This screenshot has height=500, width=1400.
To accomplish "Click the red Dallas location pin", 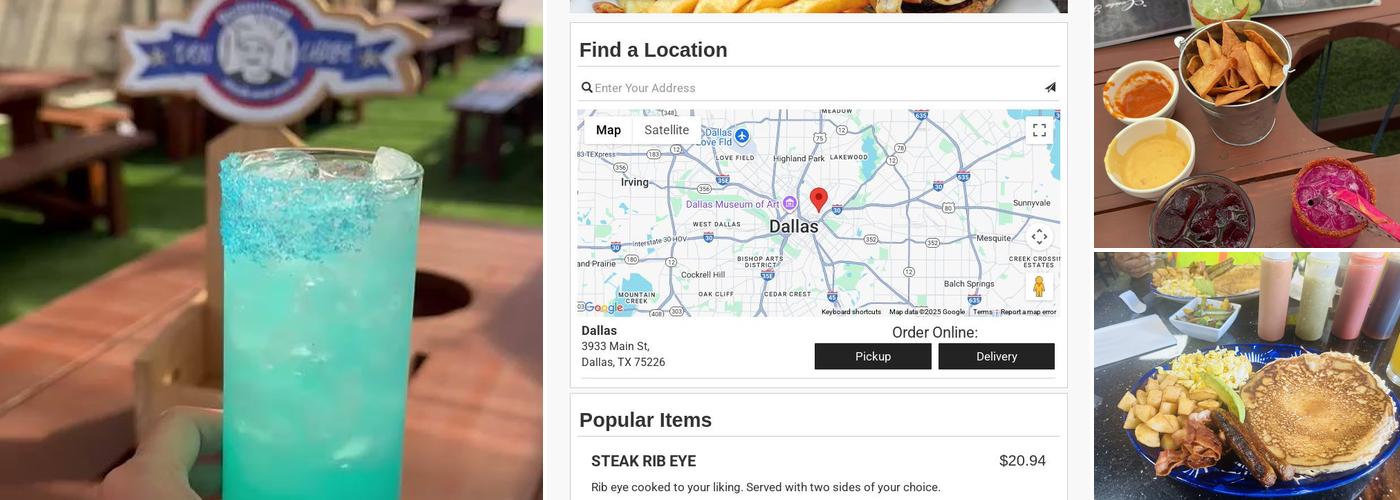I will point(819,200).
